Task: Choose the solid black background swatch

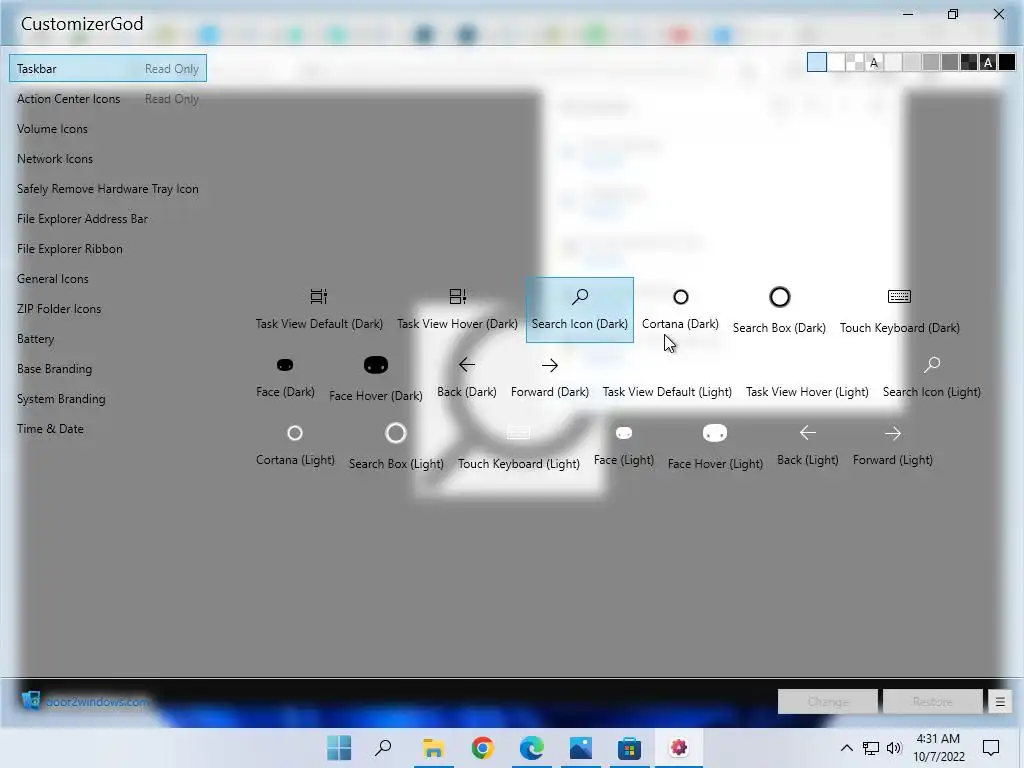Action: (1007, 62)
